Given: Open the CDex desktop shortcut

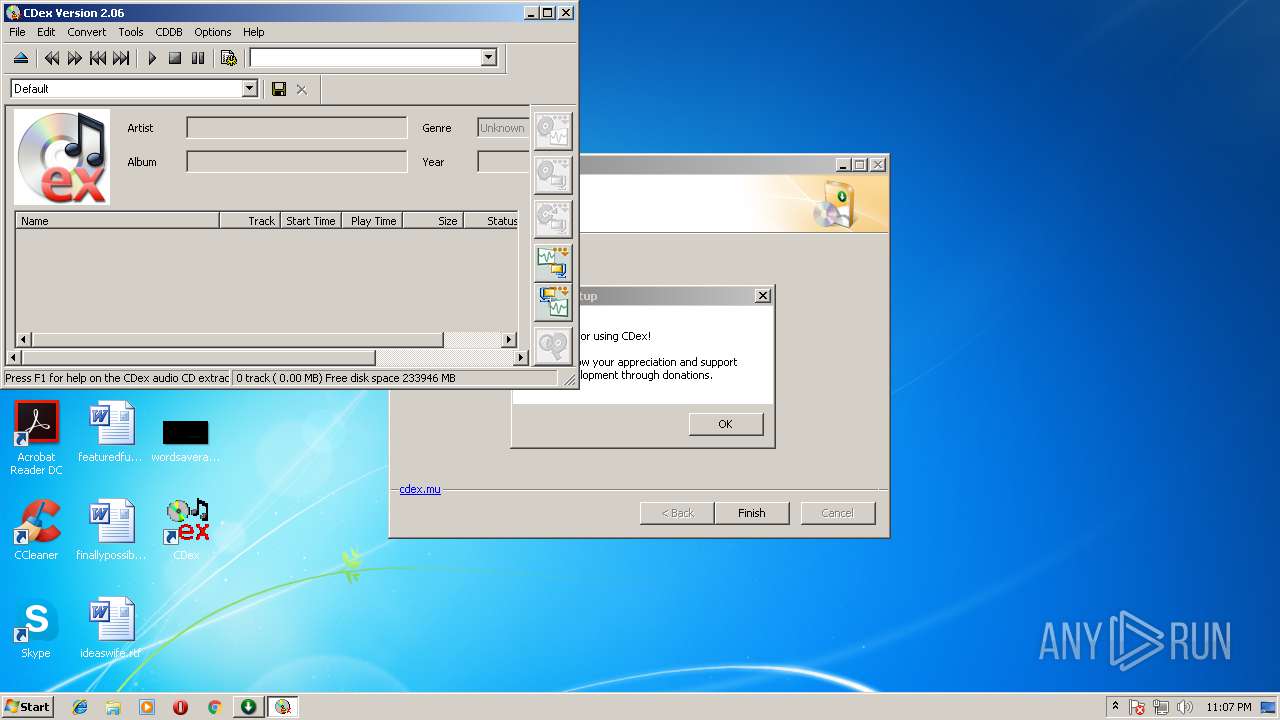Looking at the screenshot, I should 186,530.
